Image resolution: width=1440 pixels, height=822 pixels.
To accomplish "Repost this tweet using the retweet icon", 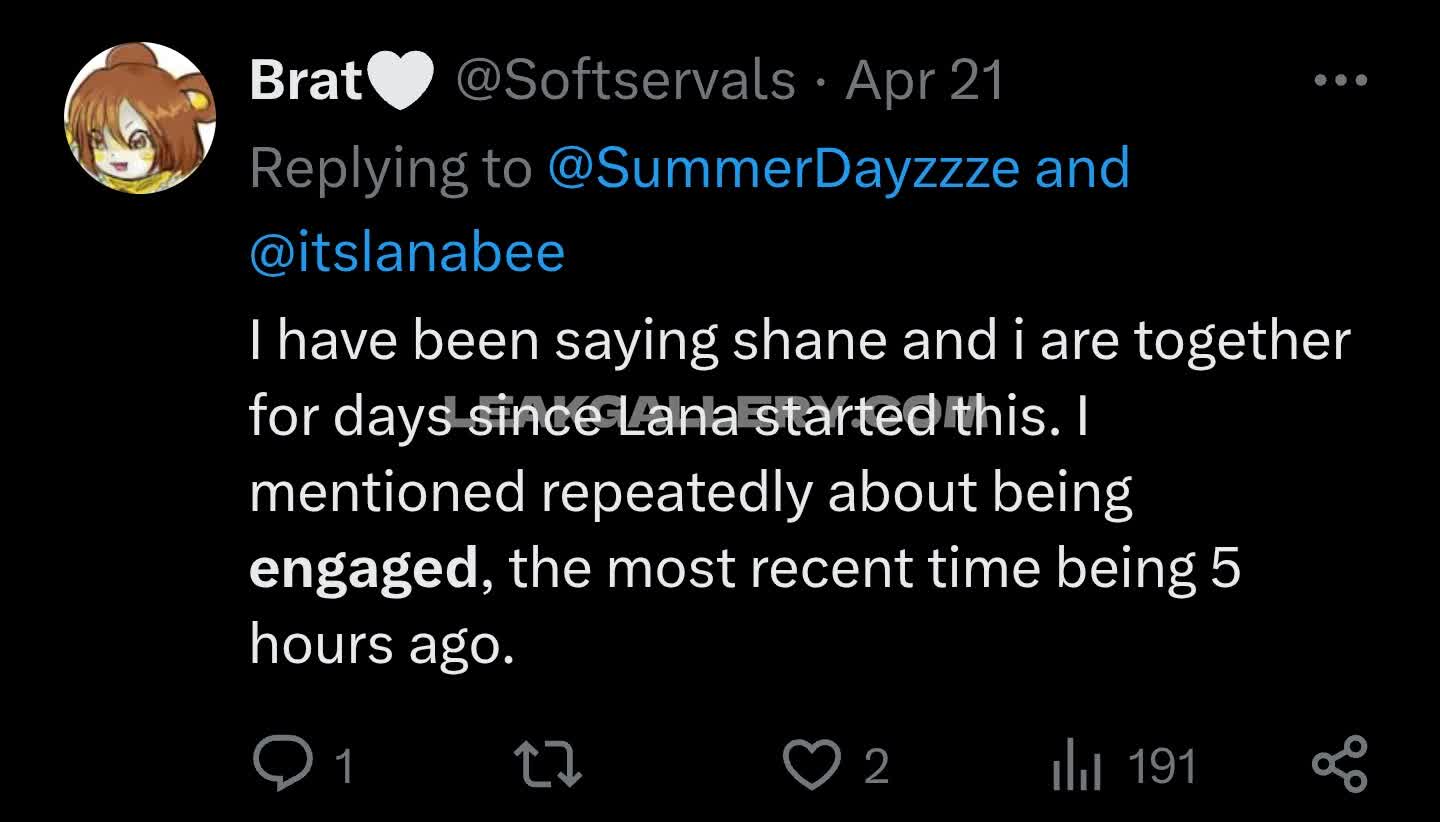I will (x=547, y=766).
